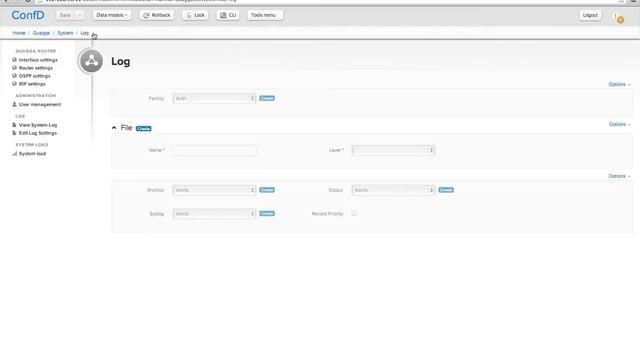Open the CLI toolbar button
The height and width of the screenshot is (360, 640).
pyautogui.click(x=228, y=15)
